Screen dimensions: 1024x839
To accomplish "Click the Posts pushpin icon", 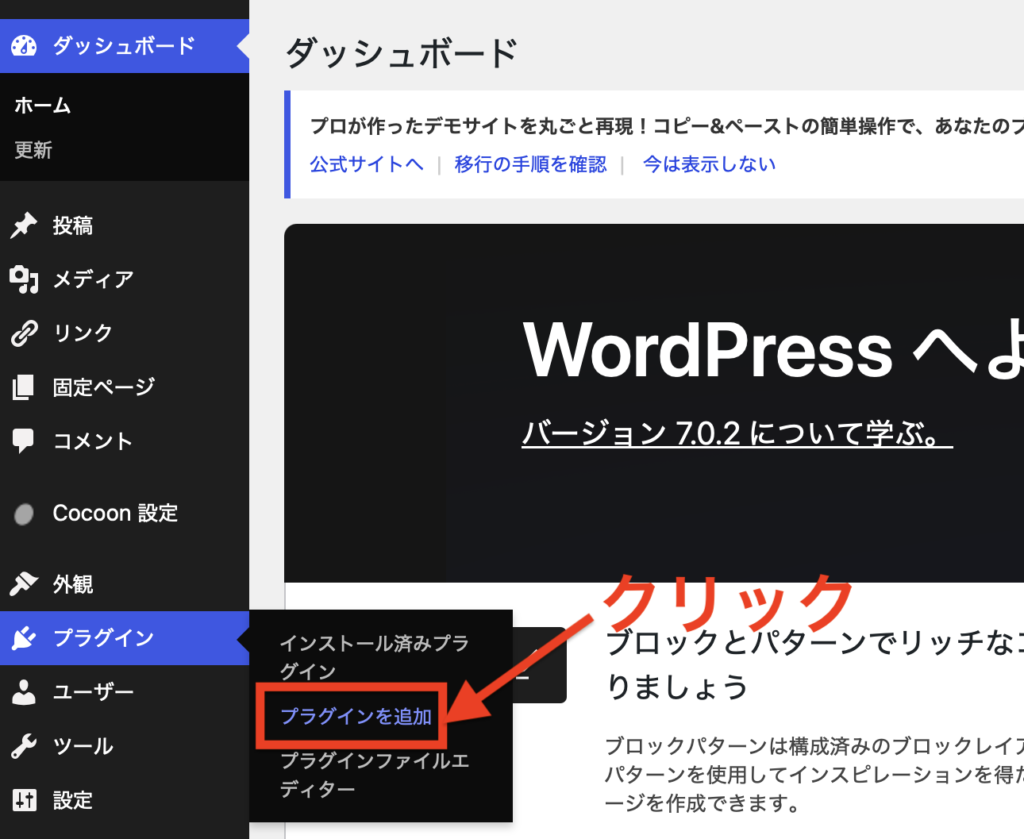I will (x=24, y=225).
